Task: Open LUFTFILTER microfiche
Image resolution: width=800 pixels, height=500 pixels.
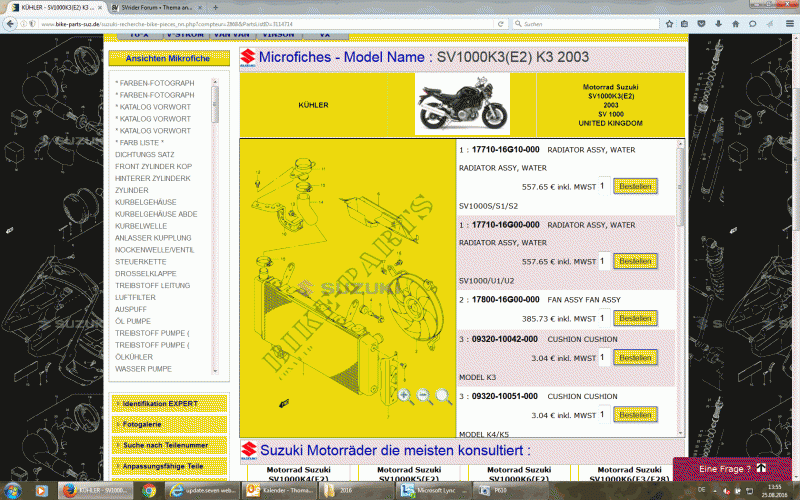Action: pyautogui.click(x=135, y=297)
